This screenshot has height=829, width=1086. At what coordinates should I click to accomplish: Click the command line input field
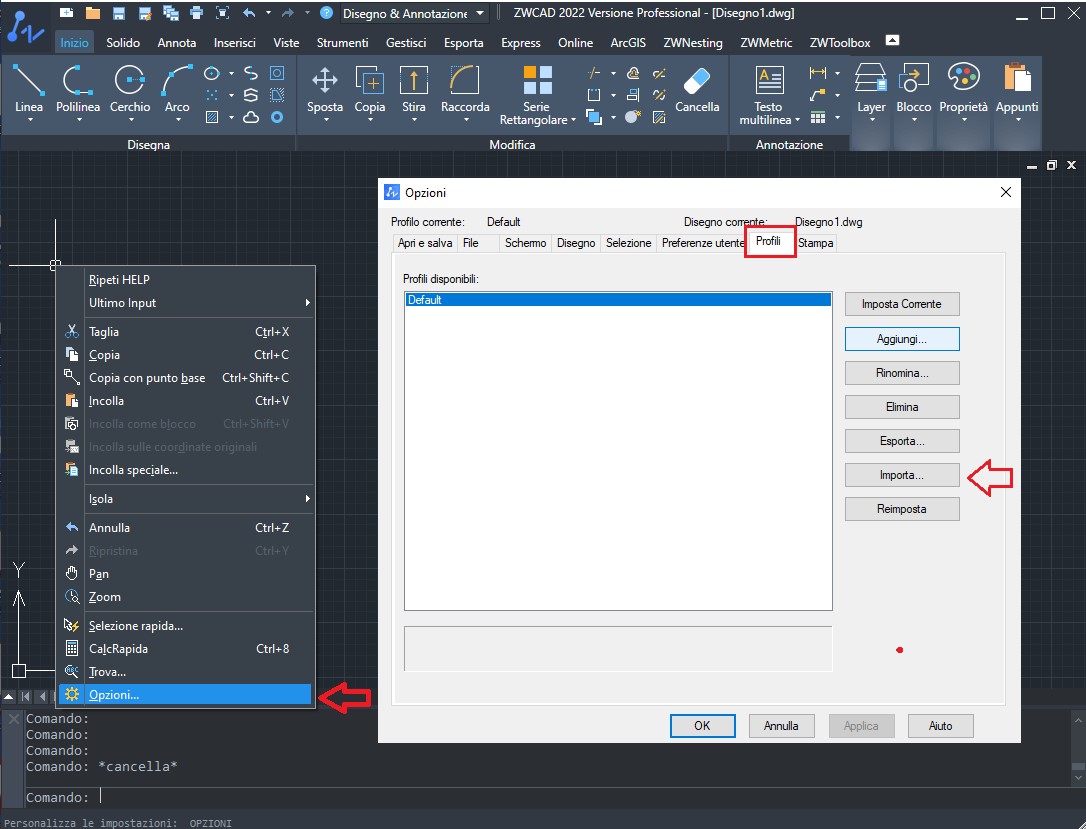(x=547, y=797)
